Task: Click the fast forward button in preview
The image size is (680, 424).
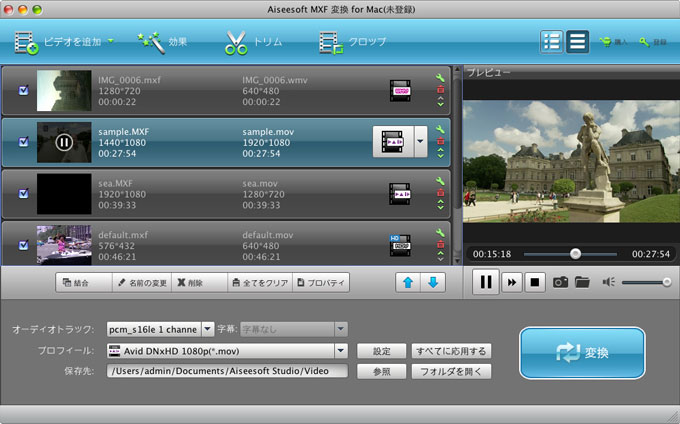Action: coord(511,282)
